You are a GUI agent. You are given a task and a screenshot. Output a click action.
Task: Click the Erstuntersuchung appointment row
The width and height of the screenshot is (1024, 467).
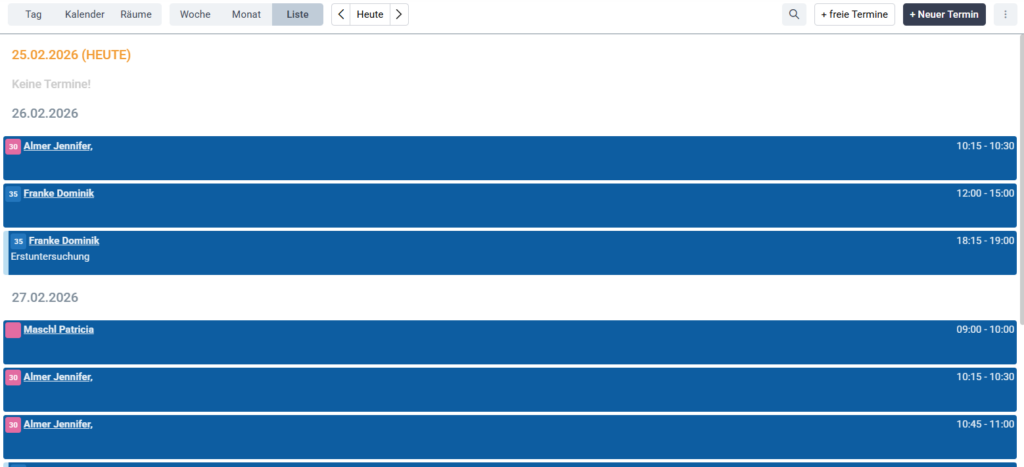(x=500, y=258)
